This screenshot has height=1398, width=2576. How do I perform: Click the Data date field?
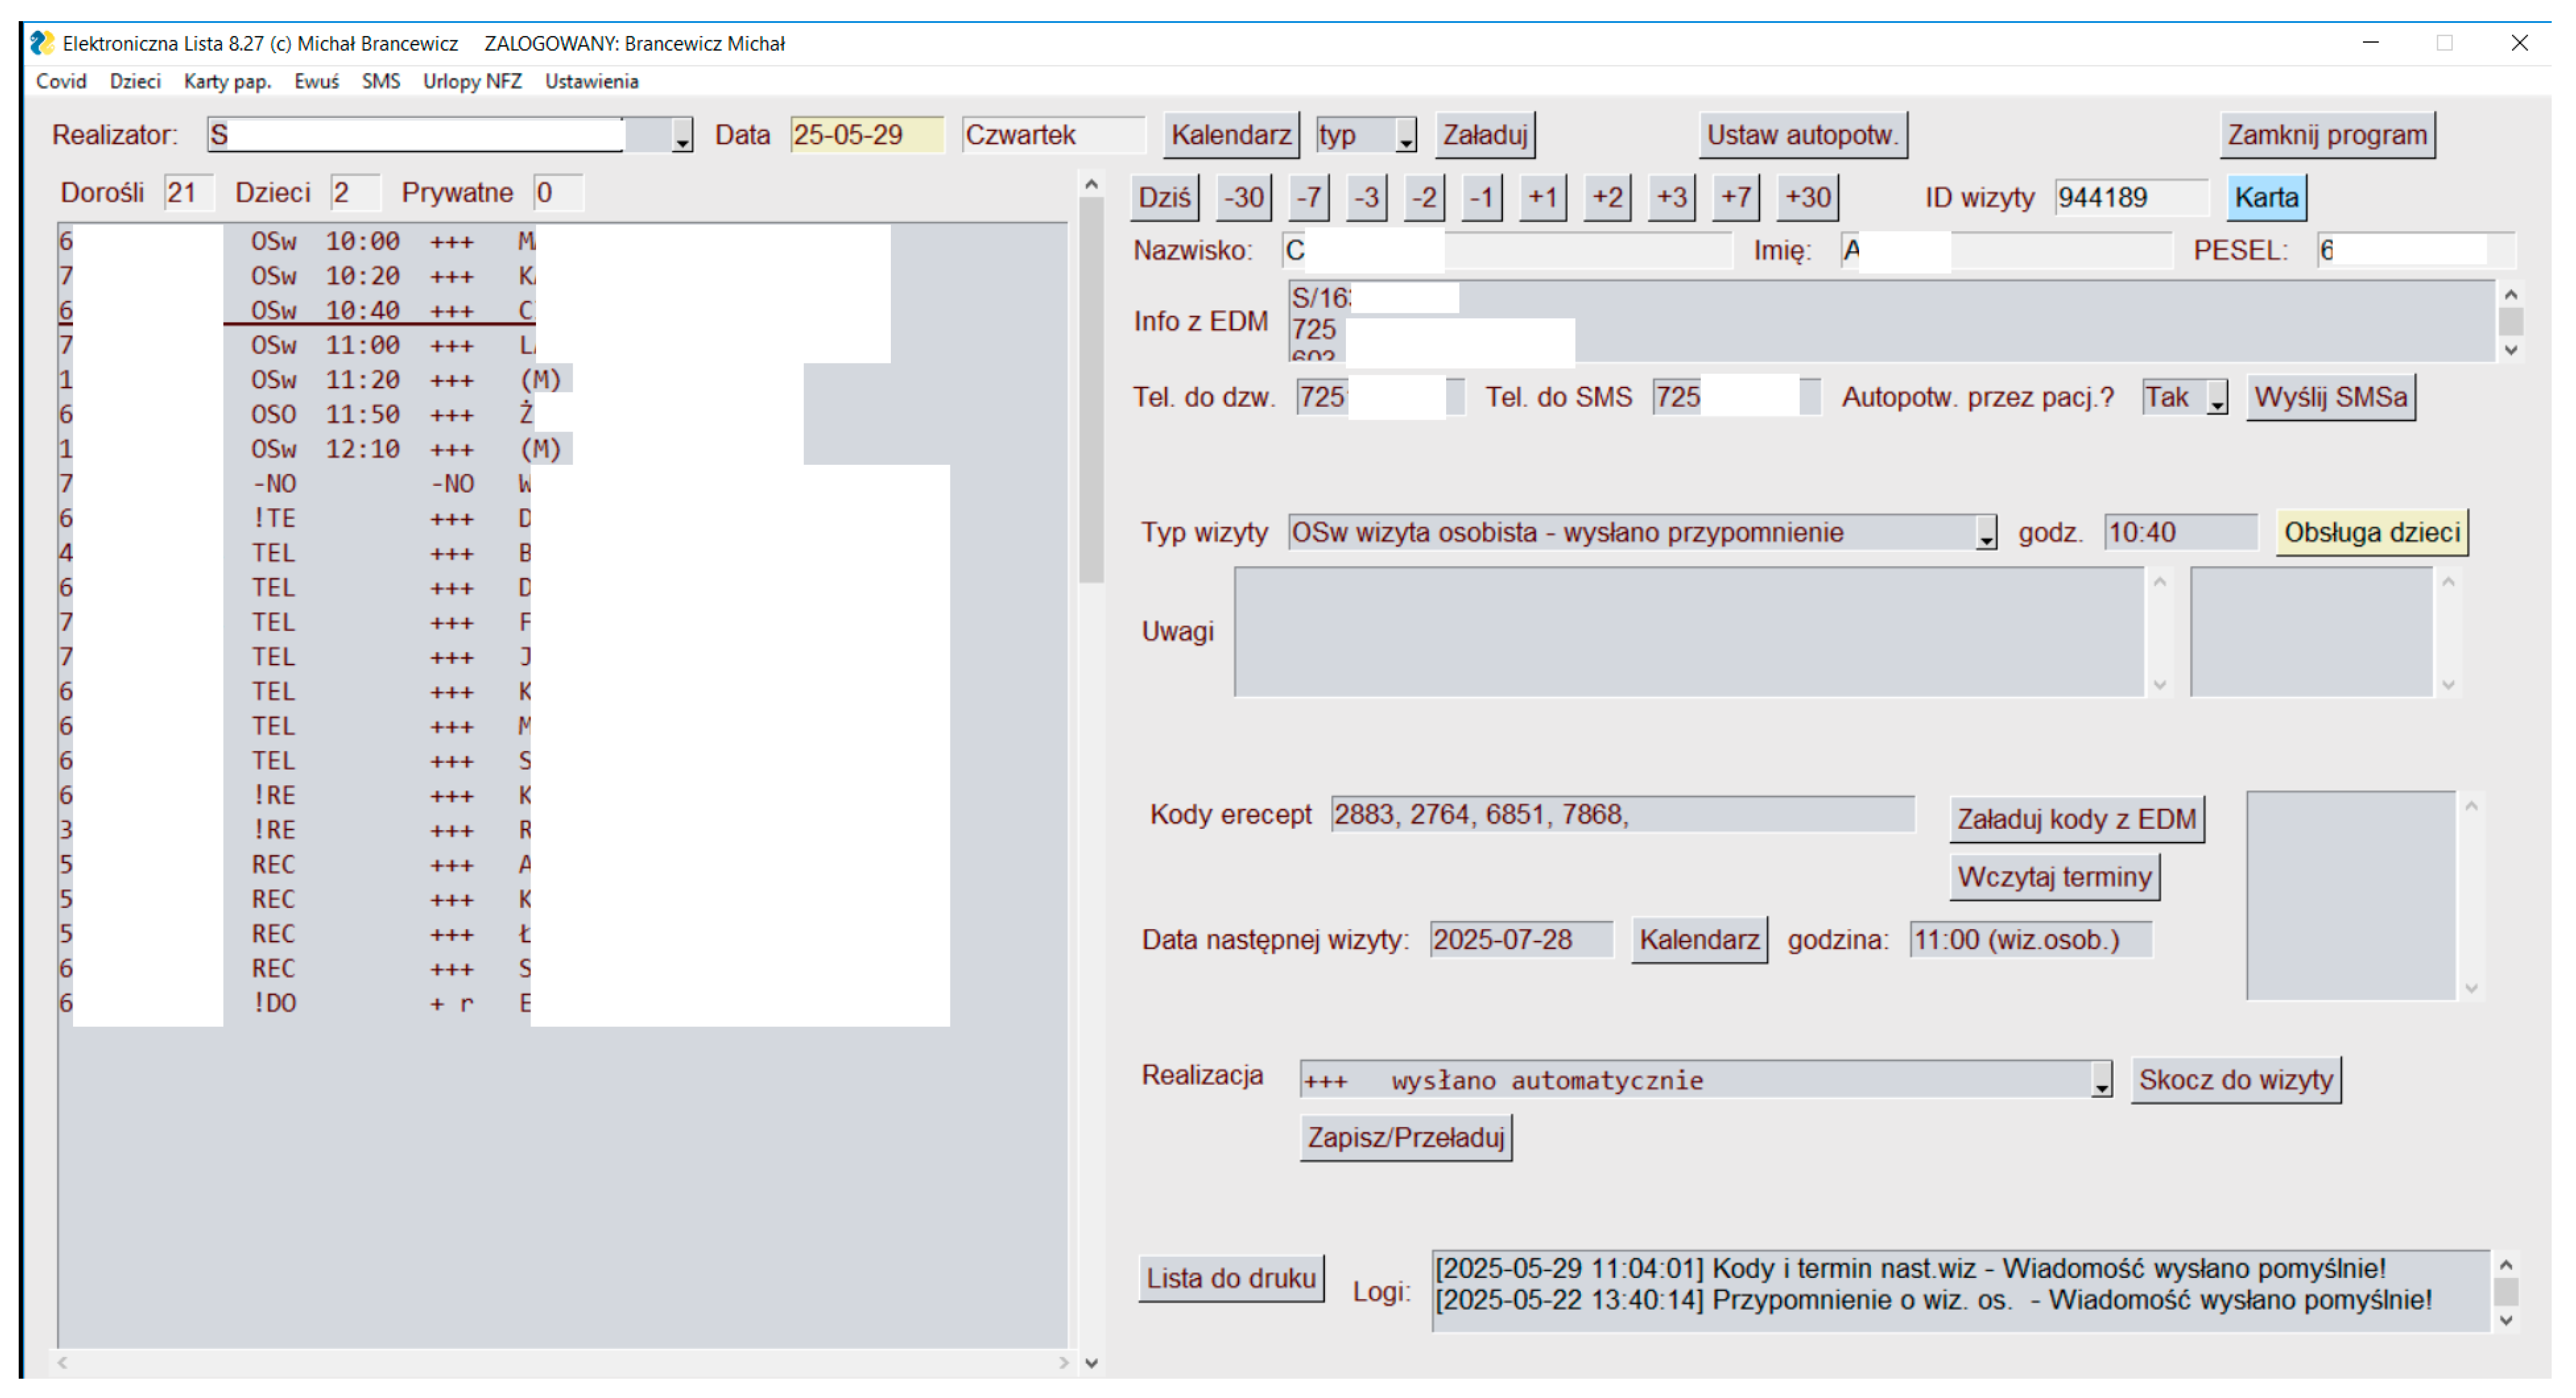(866, 135)
